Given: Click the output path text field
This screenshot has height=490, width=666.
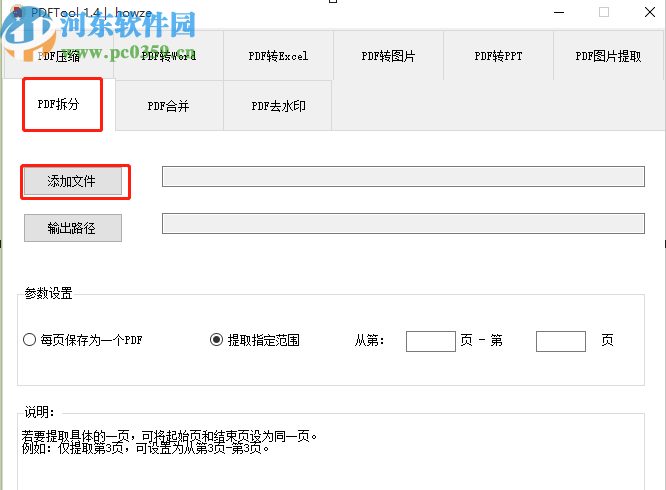Looking at the screenshot, I should tap(403, 223).
